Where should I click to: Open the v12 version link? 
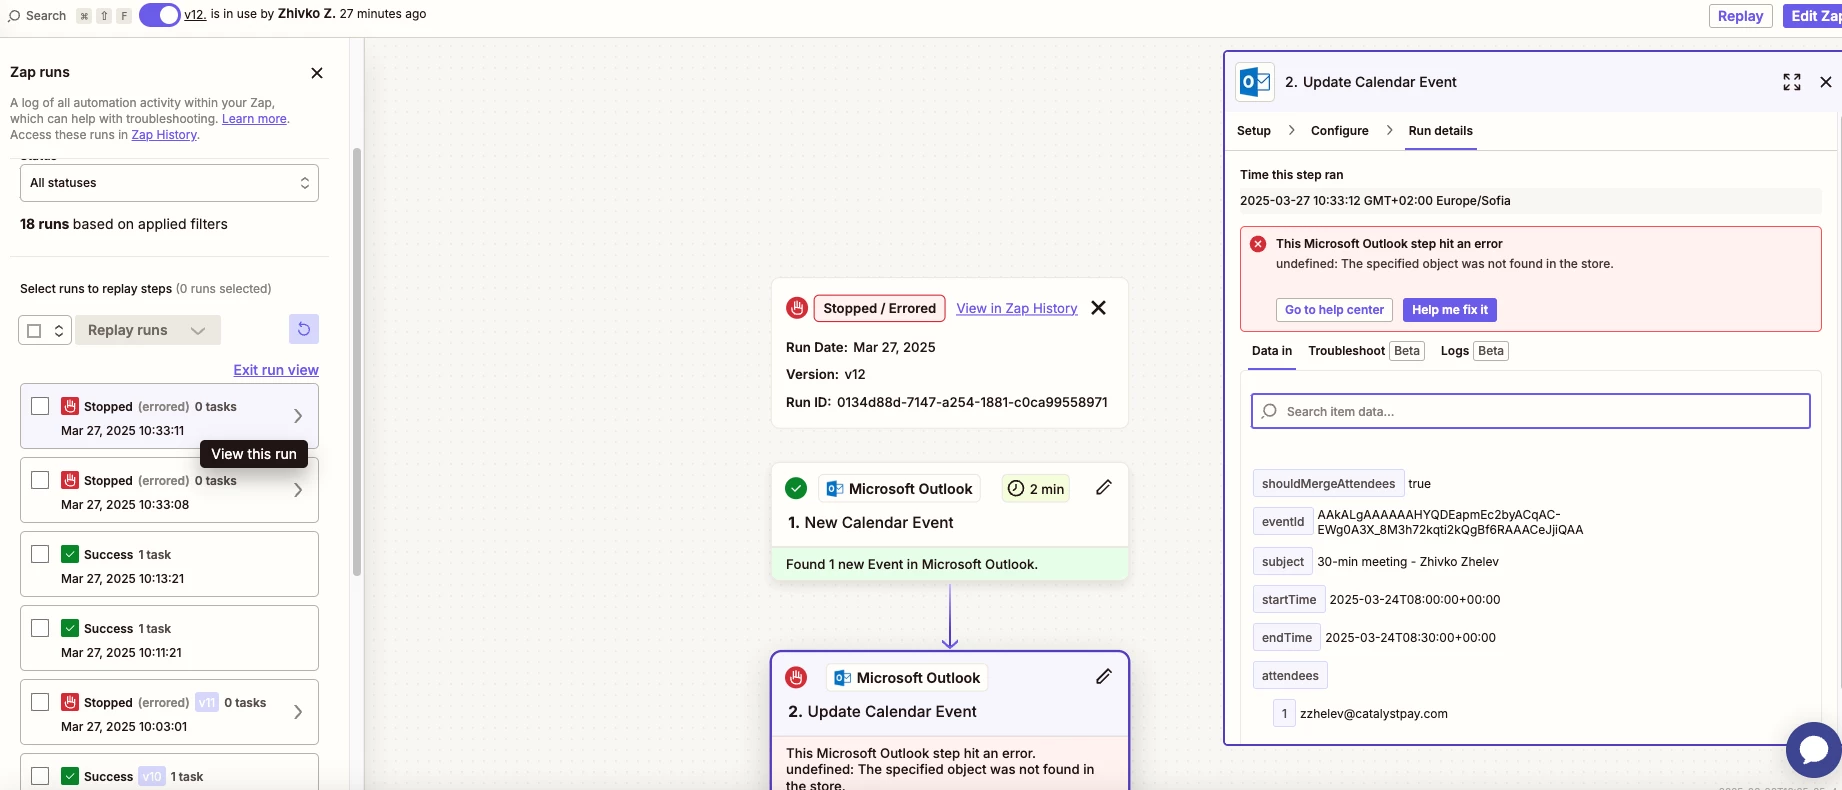click(195, 14)
